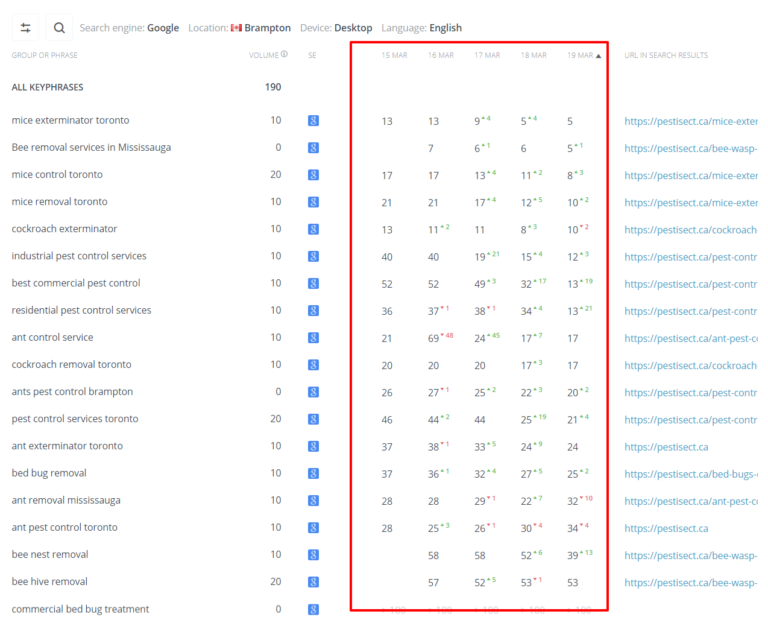Click the search magnifier icon
This screenshot has width=768, height=620.
point(59,28)
